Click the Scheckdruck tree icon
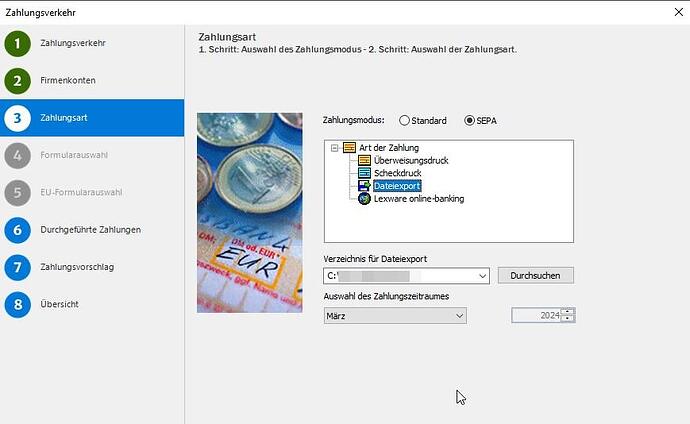 (364, 173)
